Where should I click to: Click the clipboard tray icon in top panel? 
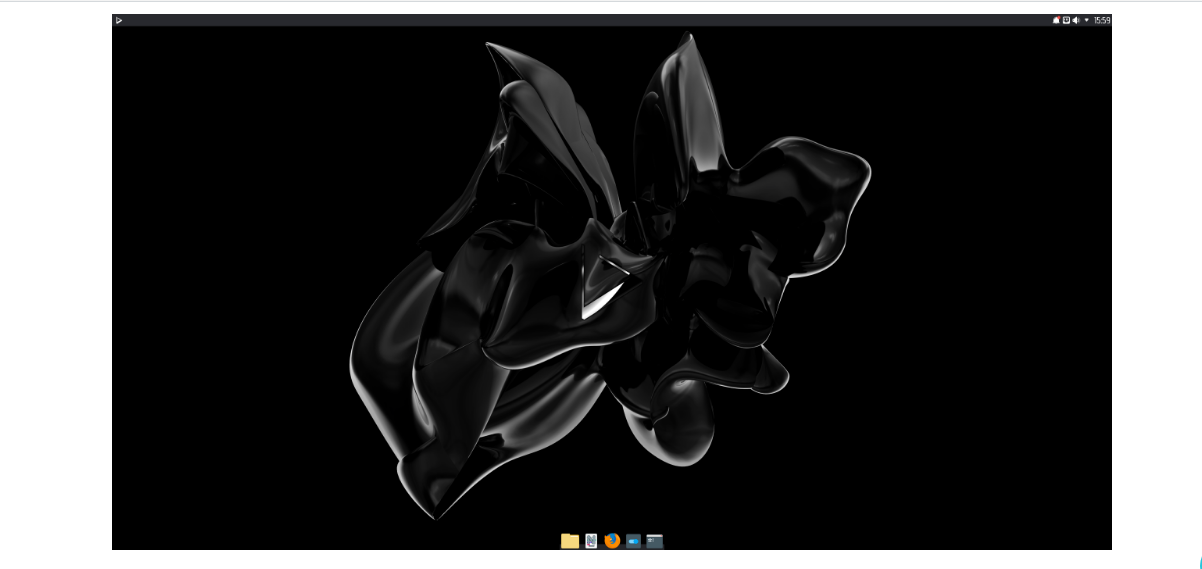(x=1066, y=20)
